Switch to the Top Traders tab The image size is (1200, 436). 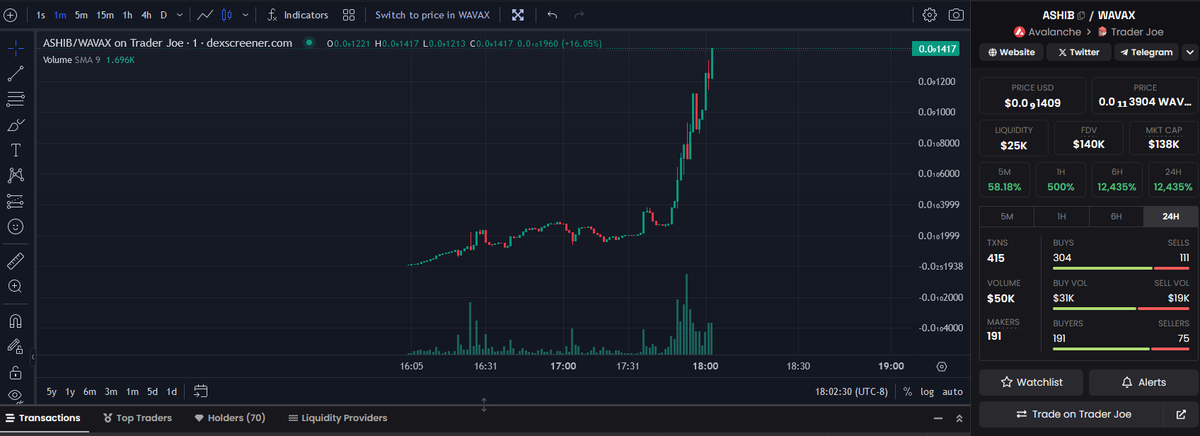(137, 418)
